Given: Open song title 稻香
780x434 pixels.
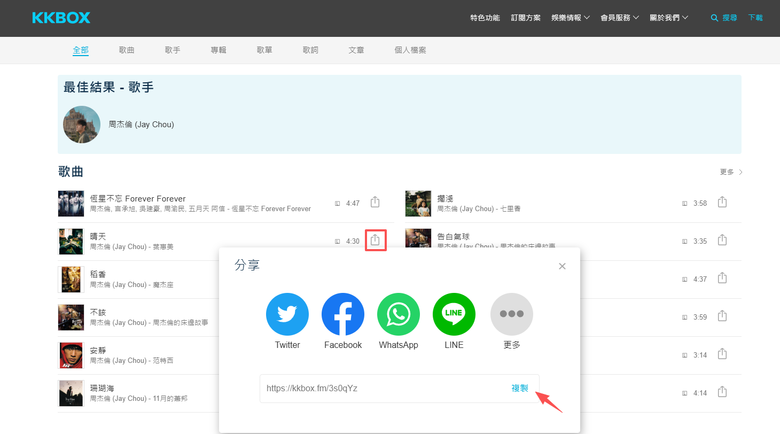Looking at the screenshot, I should pos(98,274).
